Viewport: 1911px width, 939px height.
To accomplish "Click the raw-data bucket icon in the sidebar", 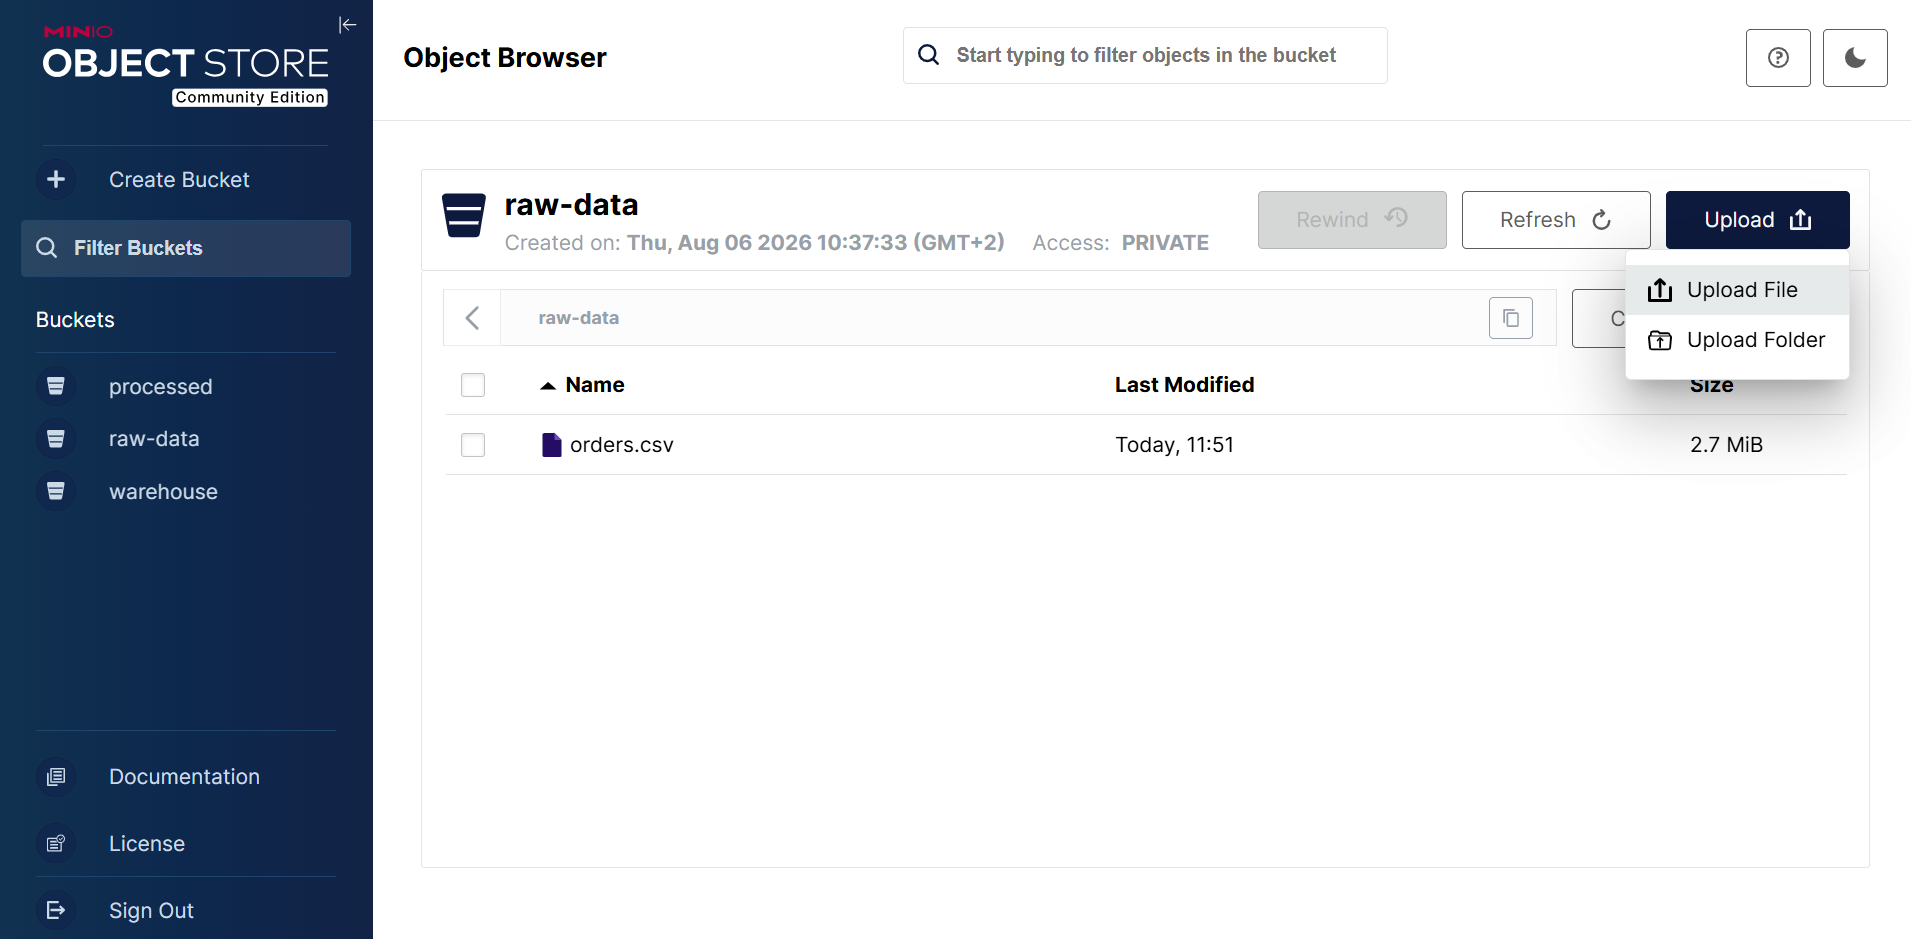I will (x=56, y=438).
